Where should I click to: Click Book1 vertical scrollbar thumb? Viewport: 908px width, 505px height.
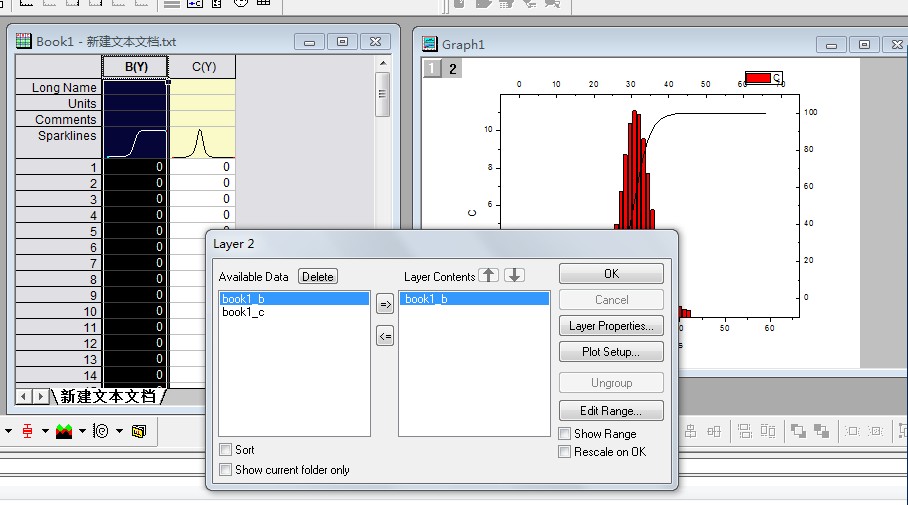point(382,94)
